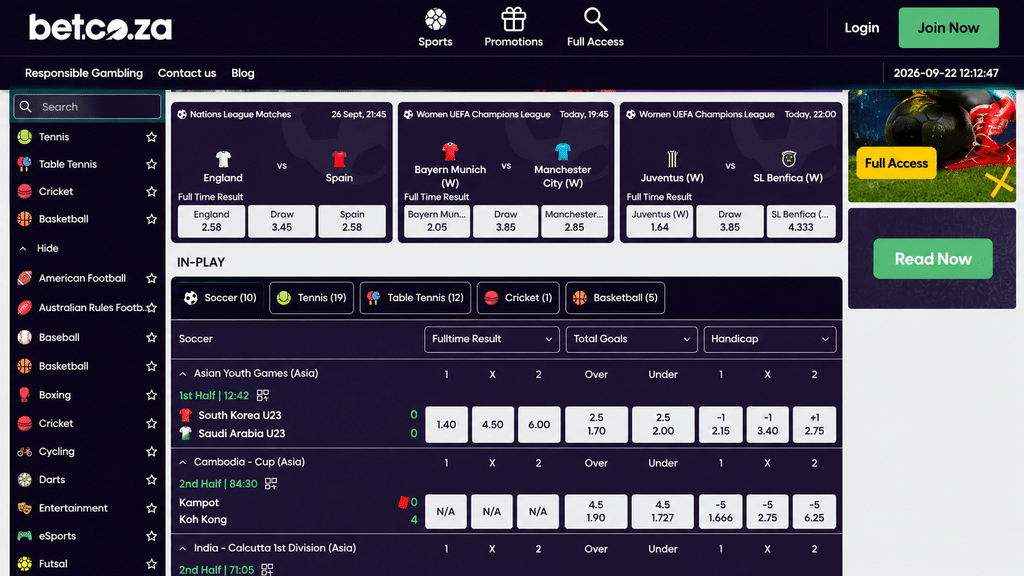Click the Manchester City (W) shirt icon

tap(563, 152)
